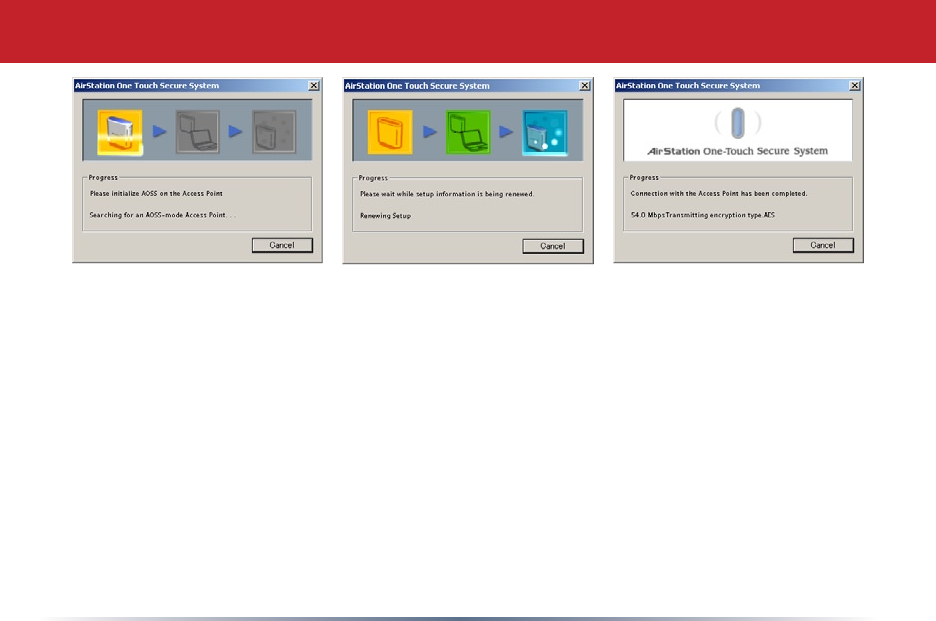
Task: Click the yellow access point icon in Renewing Setup dialog
Action: 390,133
